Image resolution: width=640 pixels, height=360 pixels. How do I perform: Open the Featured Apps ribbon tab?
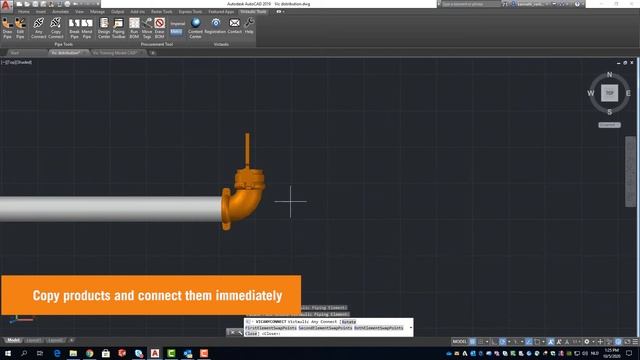point(221,12)
